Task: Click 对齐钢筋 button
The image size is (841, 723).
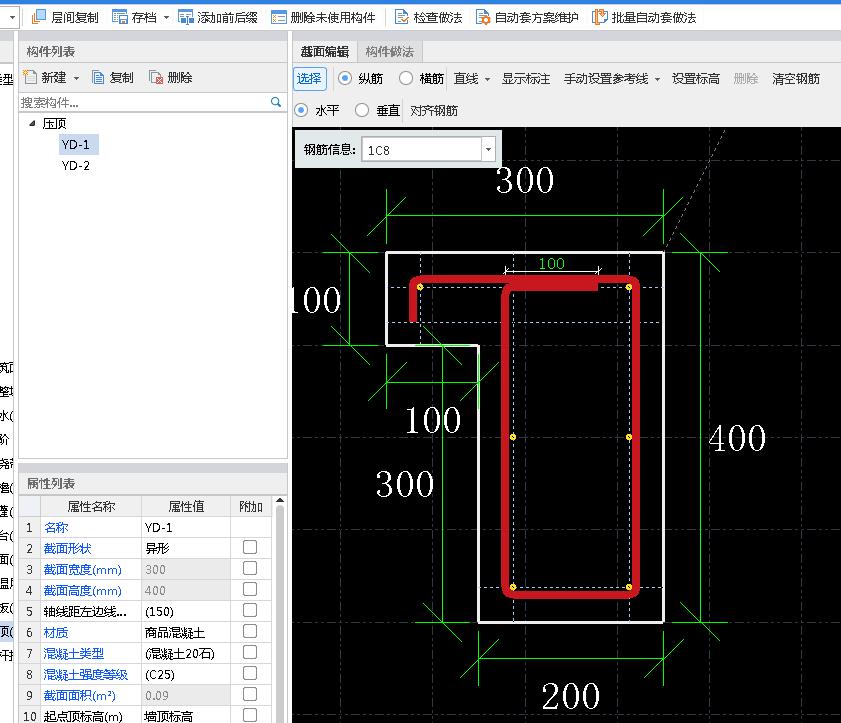Action: tap(434, 110)
